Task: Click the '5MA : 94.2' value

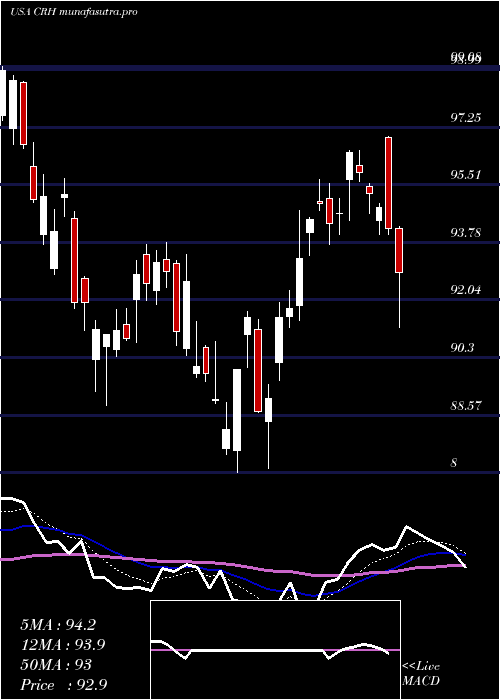Action: point(58,625)
